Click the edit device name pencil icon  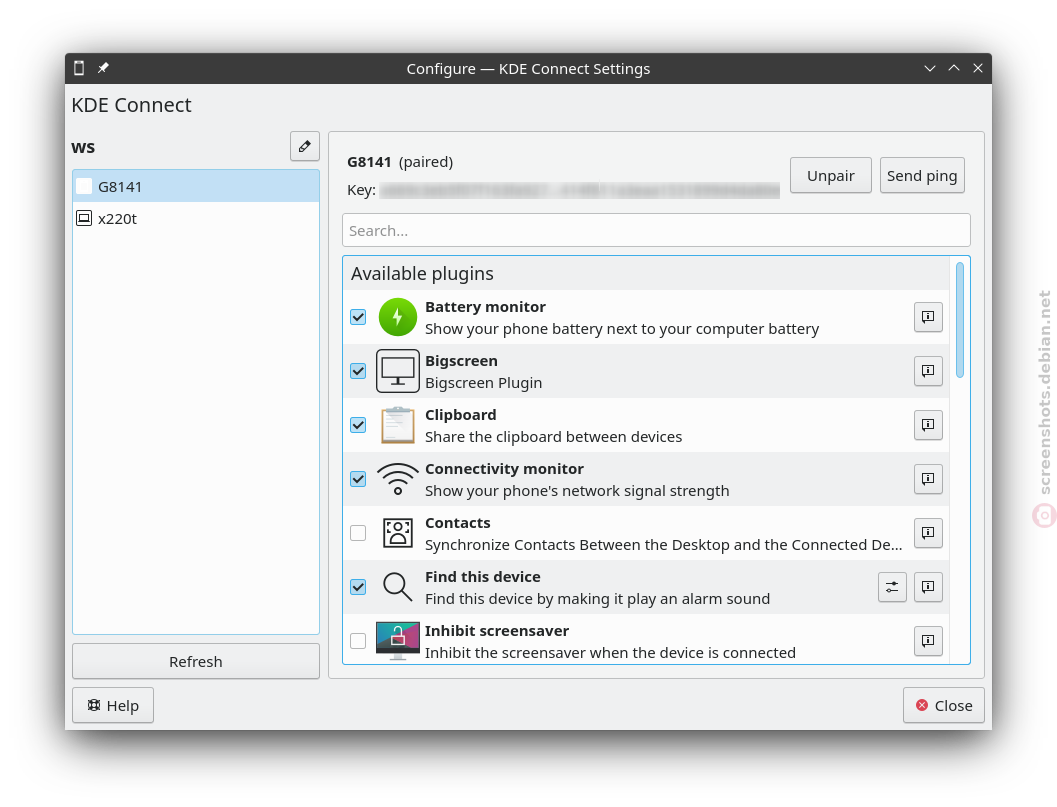(x=305, y=146)
